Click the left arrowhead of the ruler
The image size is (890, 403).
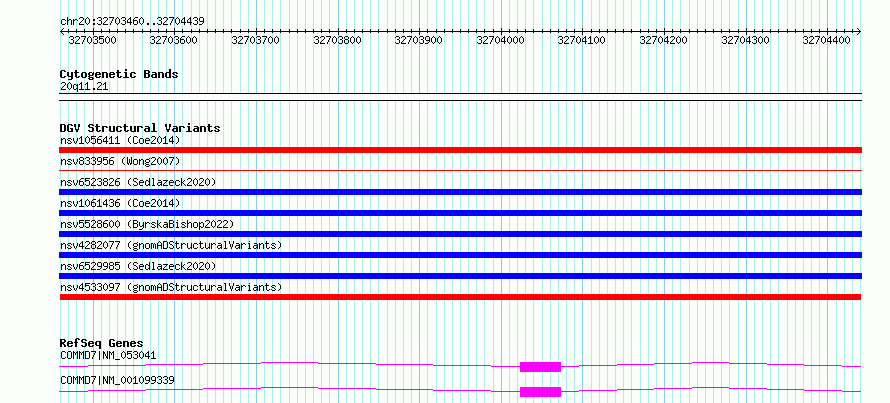point(62,32)
